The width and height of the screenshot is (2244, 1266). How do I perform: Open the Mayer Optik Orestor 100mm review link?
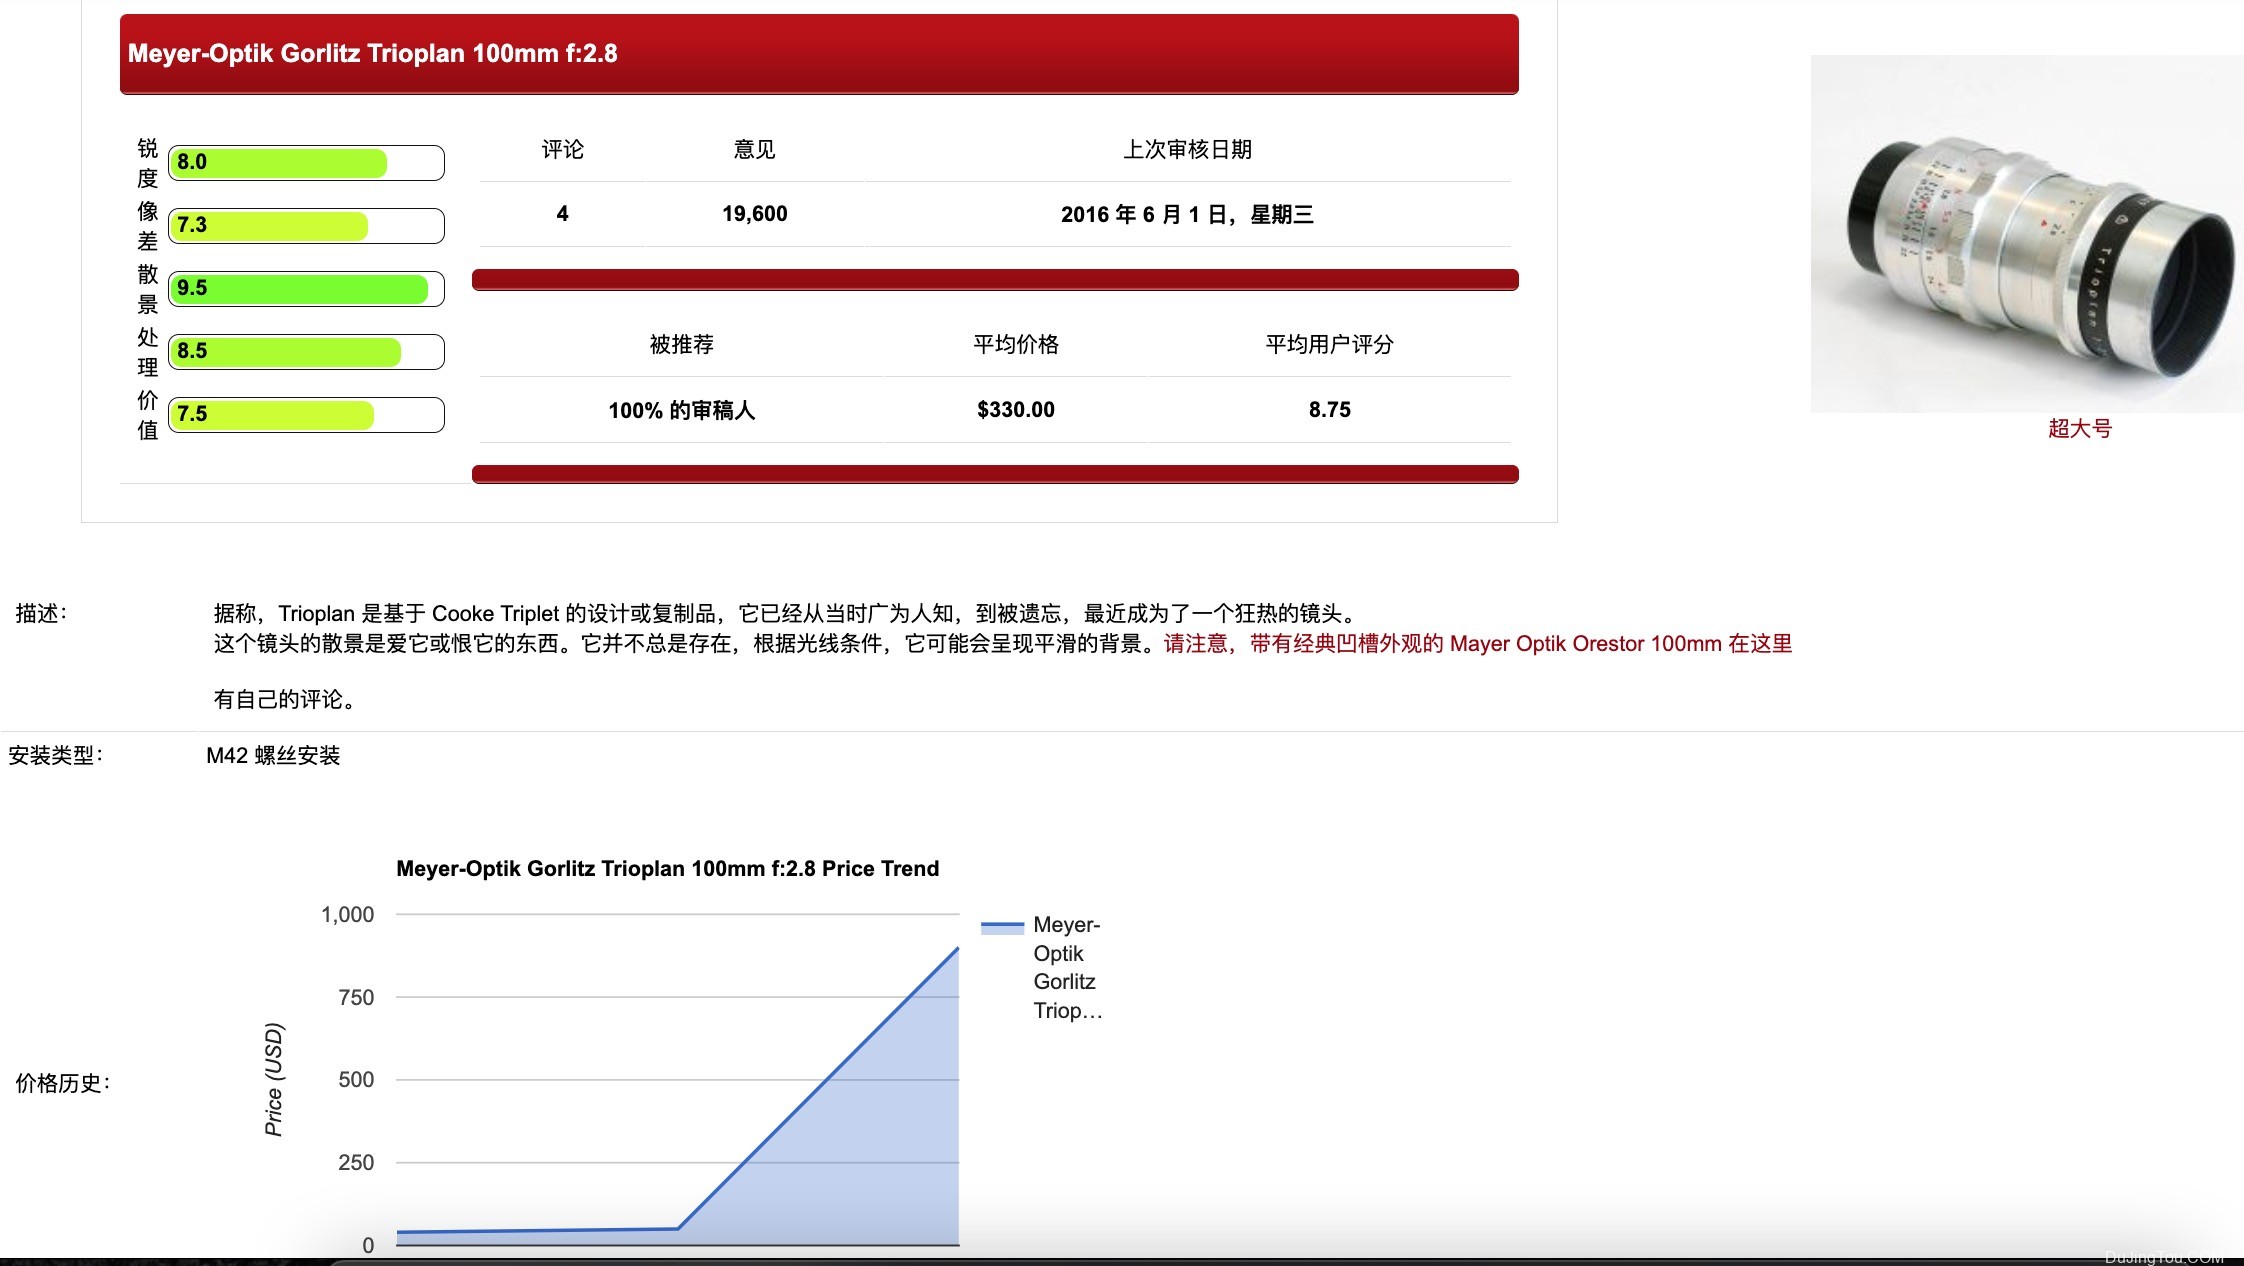click(x=1478, y=644)
